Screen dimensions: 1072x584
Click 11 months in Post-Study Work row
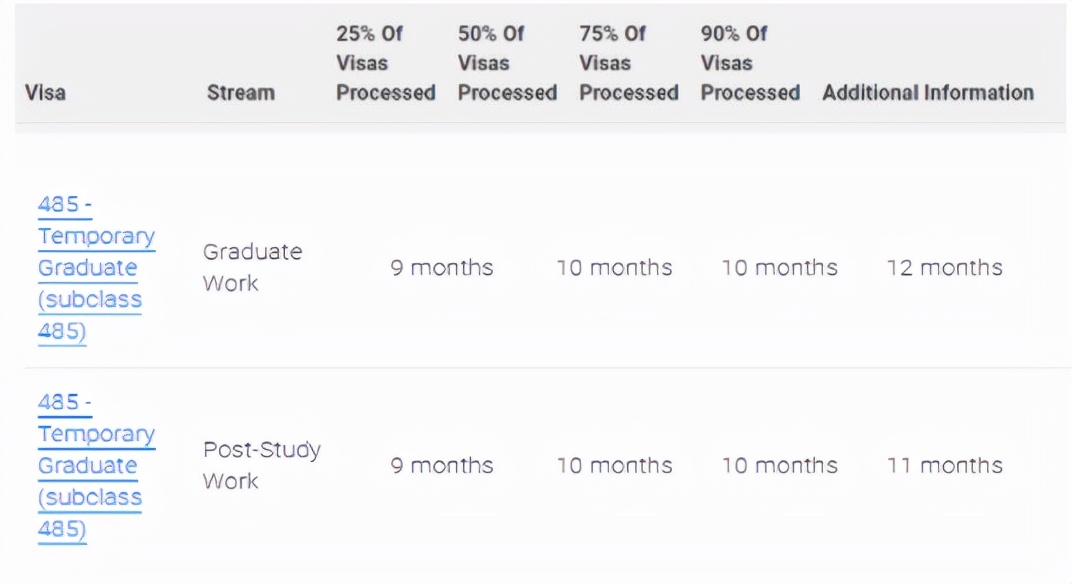(x=944, y=465)
